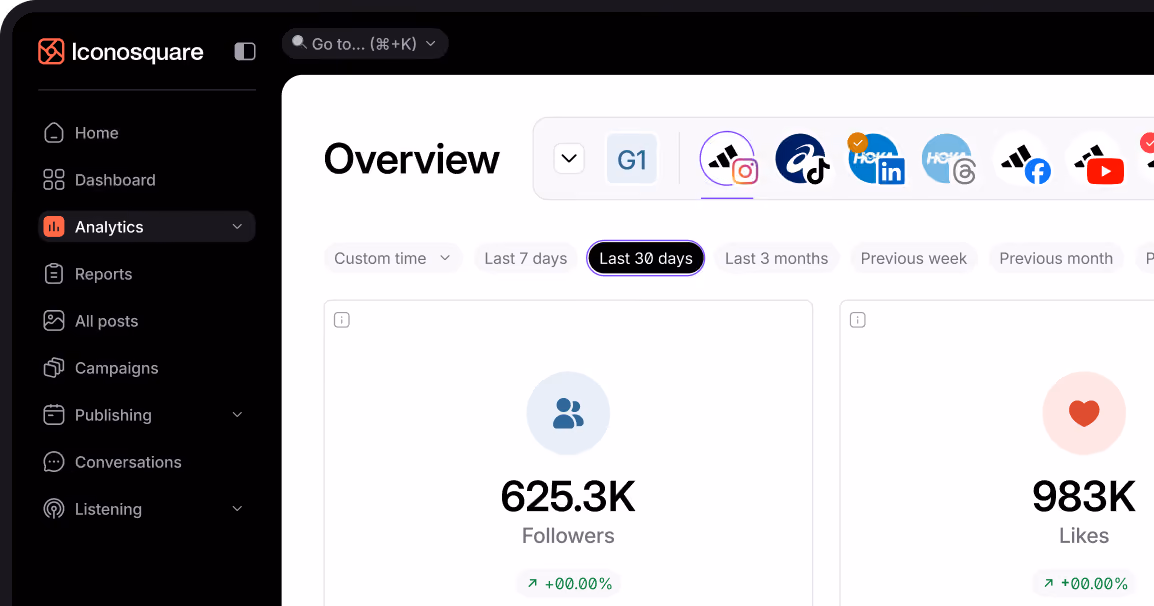Open the Dashboard grid icon
The image size is (1154, 606).
click(x=54, y=180)
